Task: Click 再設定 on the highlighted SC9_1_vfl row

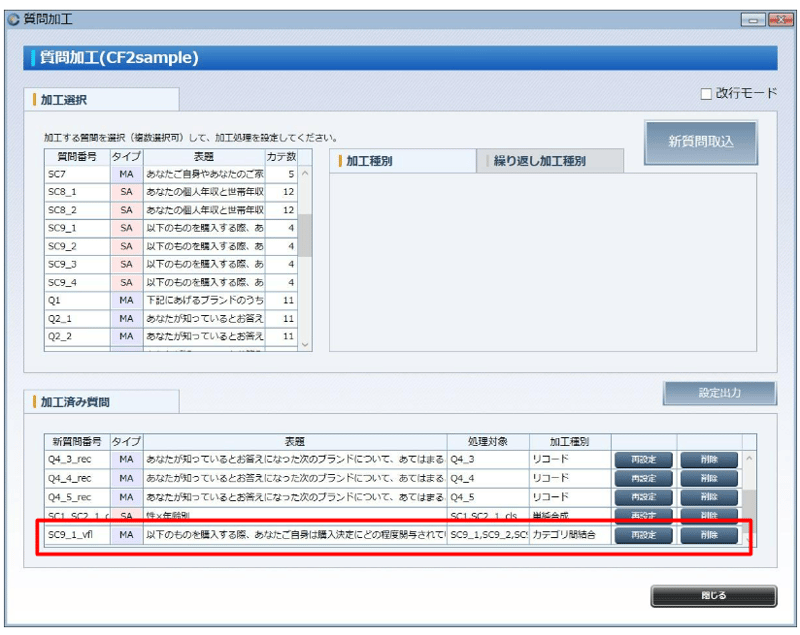Action: (645, 534)
